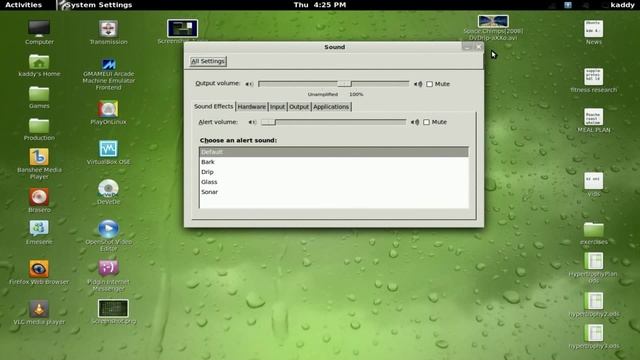Open the Computer desktop icon
The height and width of the screenshot is (360, 640).
tap(39, 29)
